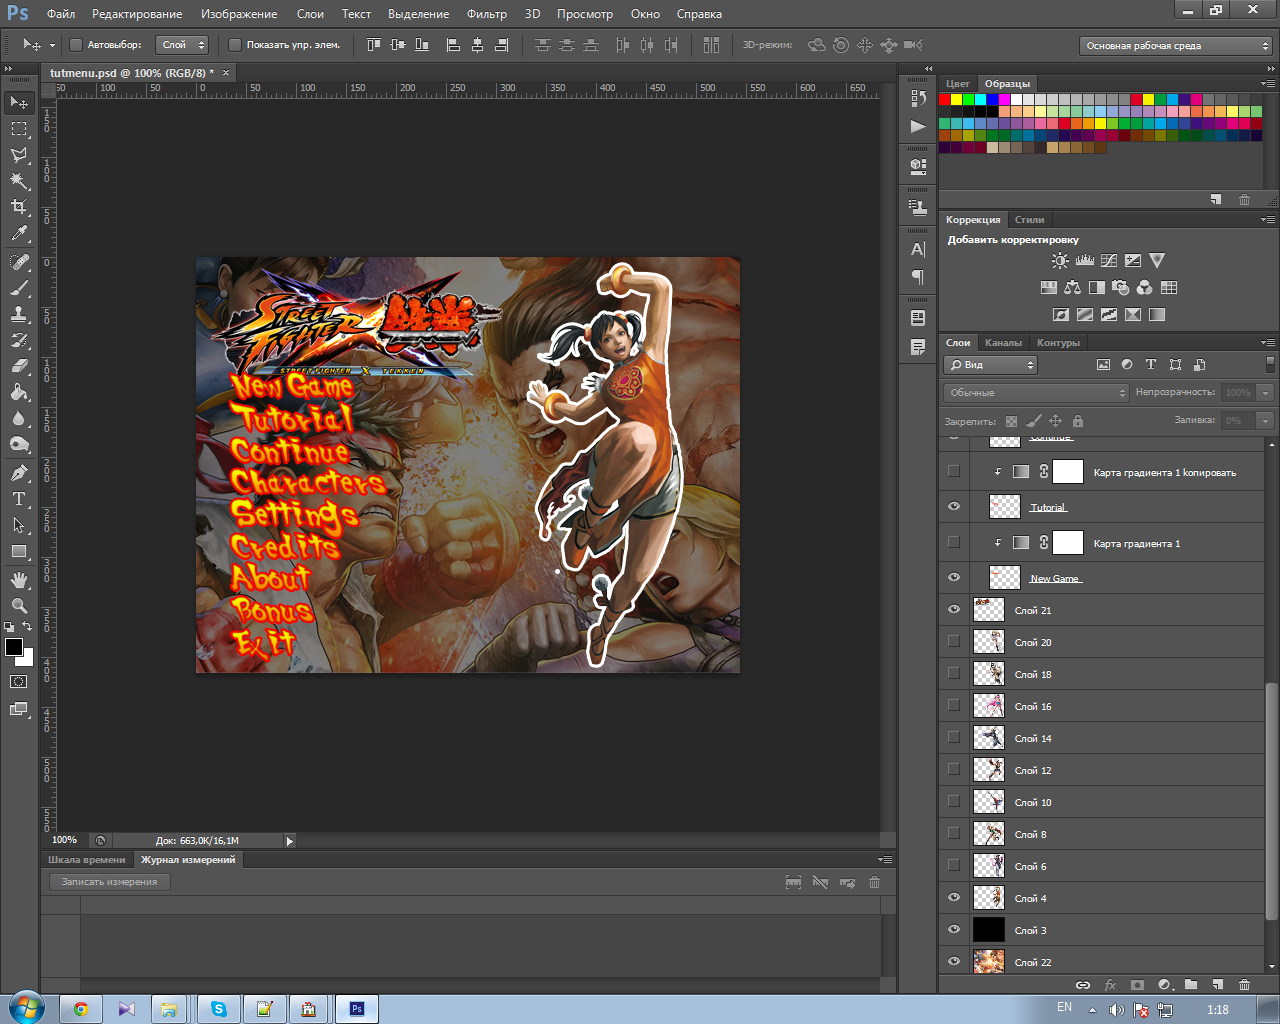Select the Healing Brush tool
Image resolution: width=1280 pixels, height=1024 pixels.
(19, 262)
